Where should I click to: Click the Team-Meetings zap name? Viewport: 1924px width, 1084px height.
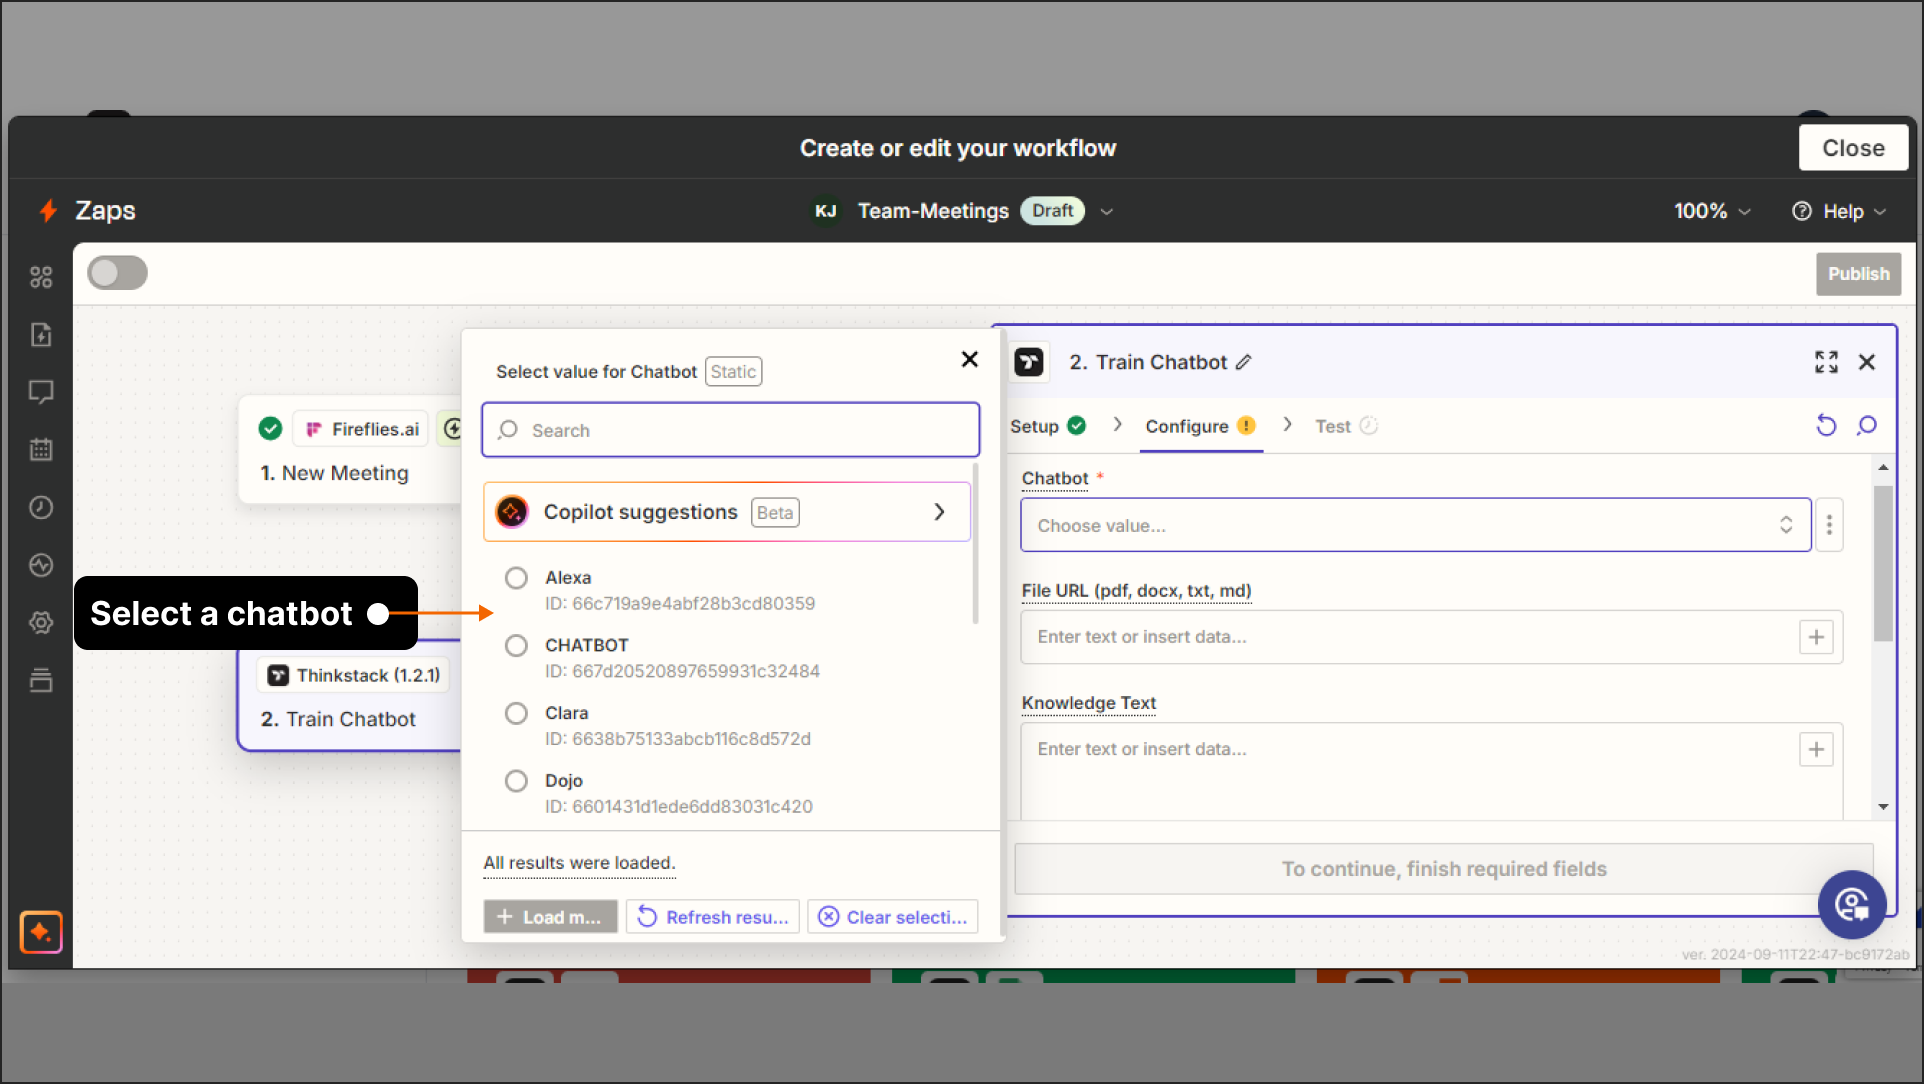(x=933, y=211)
